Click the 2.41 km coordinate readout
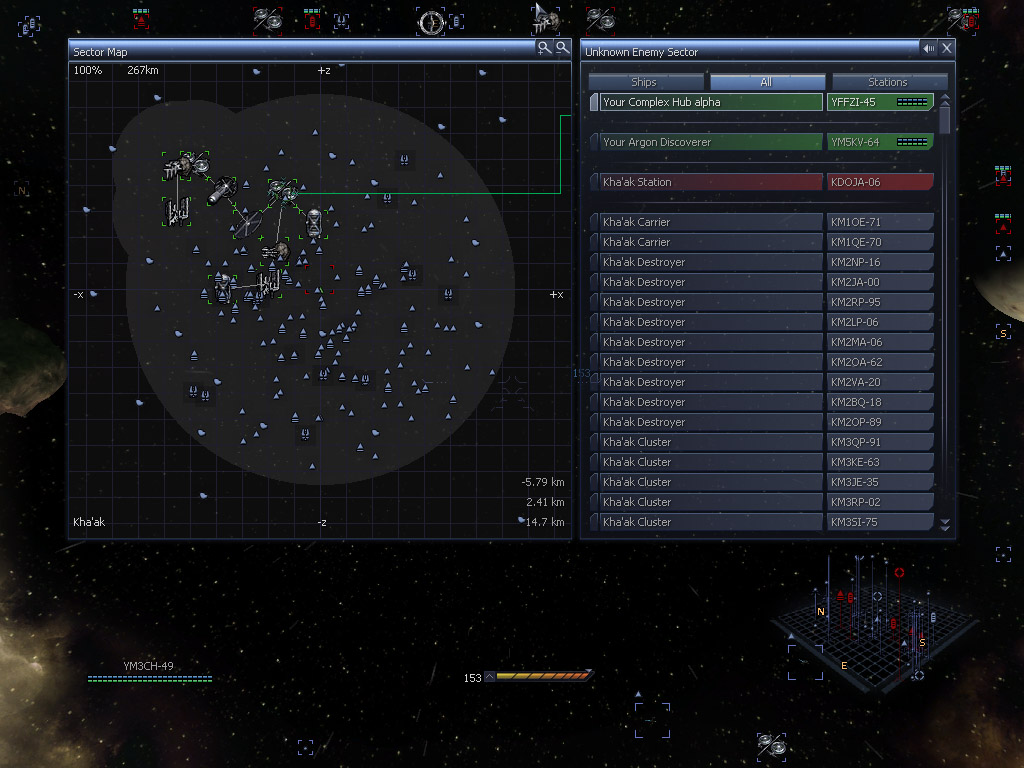The image size is (1024, 768). pyautogui.click(x=545, y=502)
